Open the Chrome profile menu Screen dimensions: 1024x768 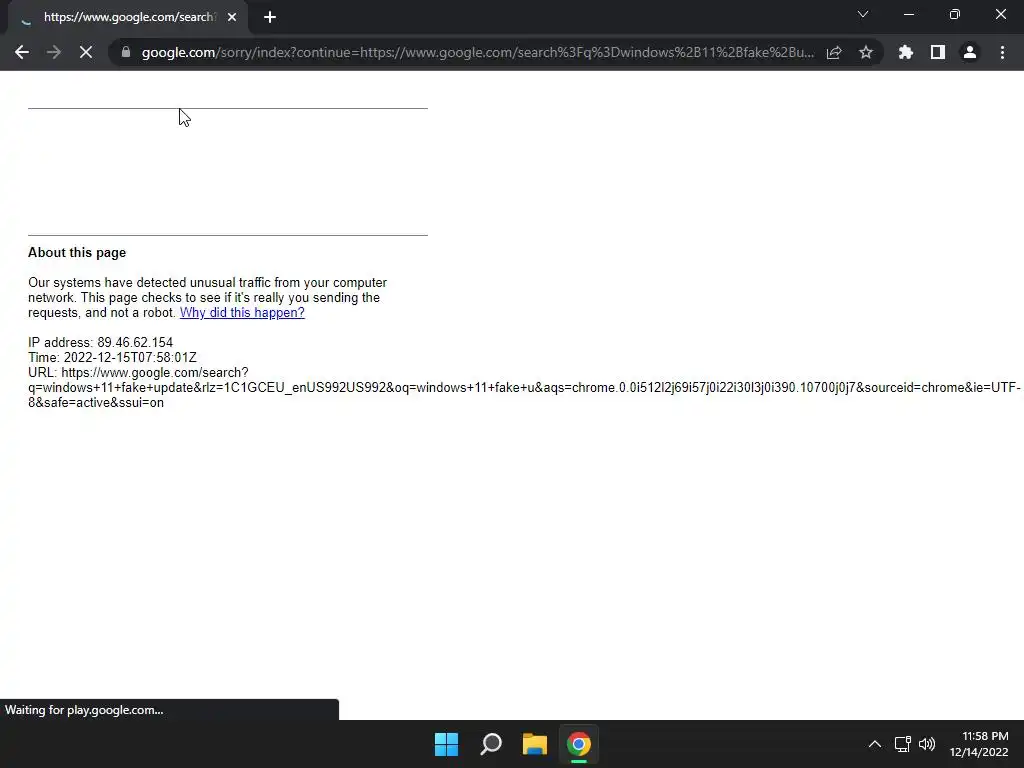click(x=970, y=52)
